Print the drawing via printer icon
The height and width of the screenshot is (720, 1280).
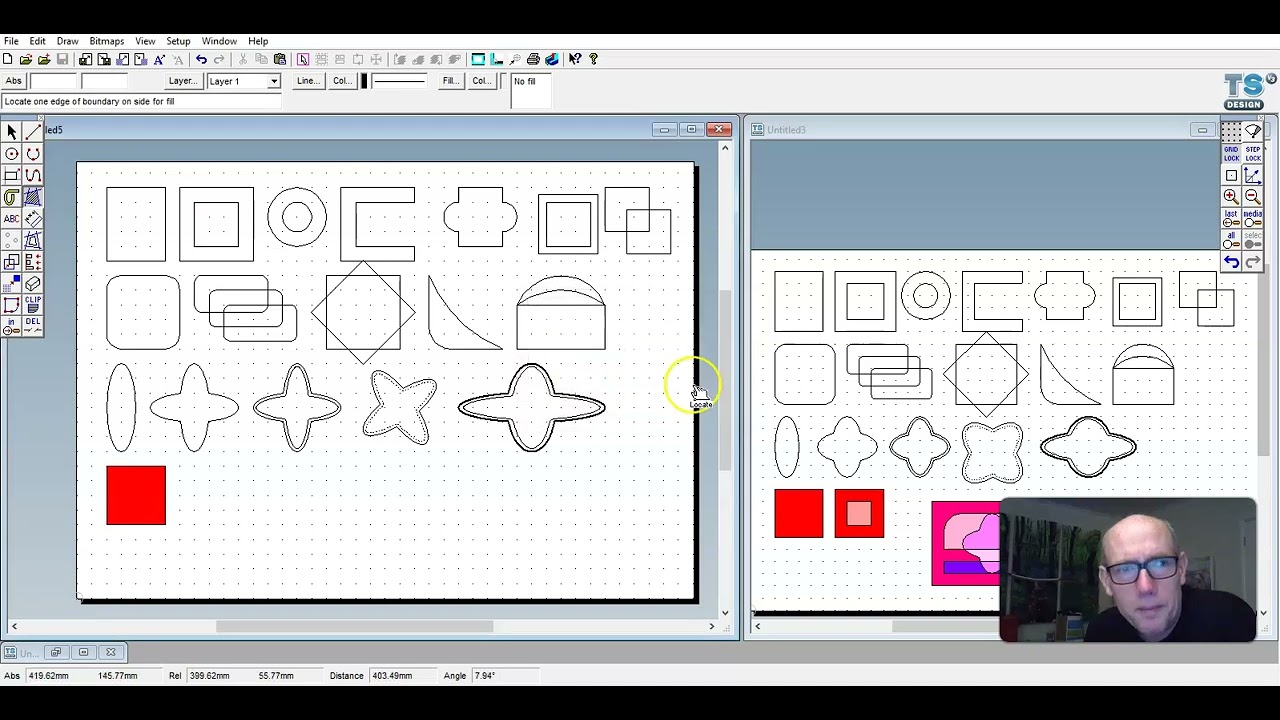[x=533, y=60]
